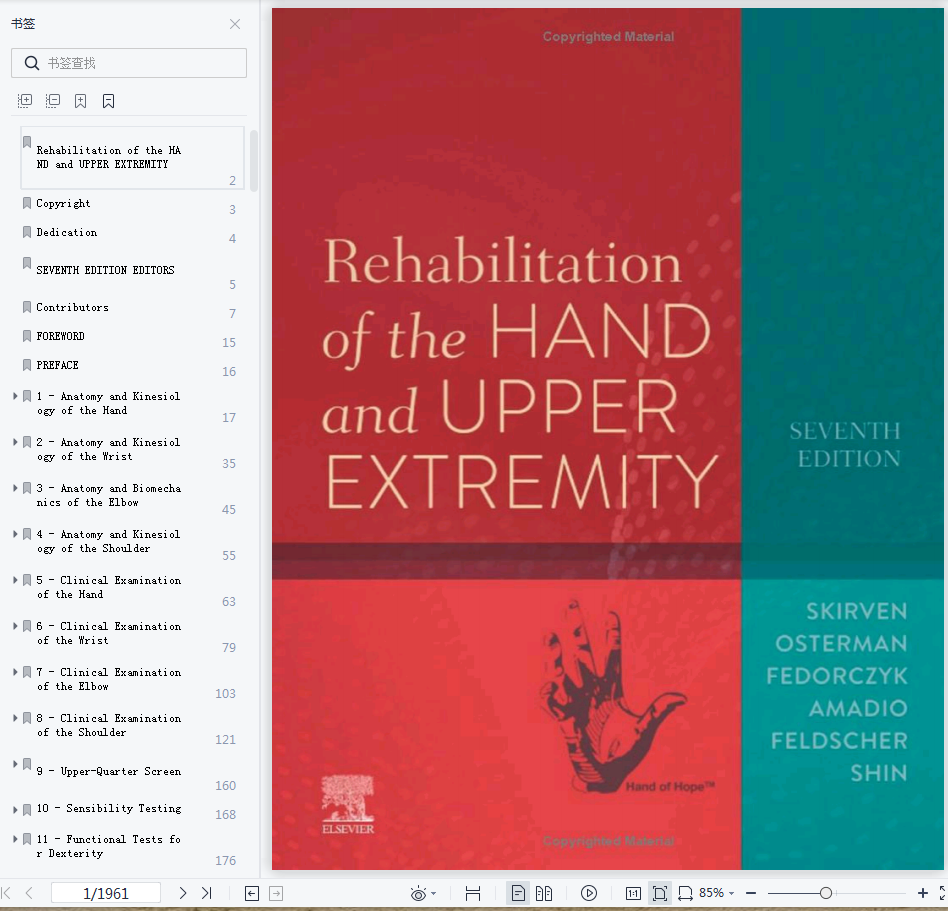Open the Copyright bookmark

63,203
